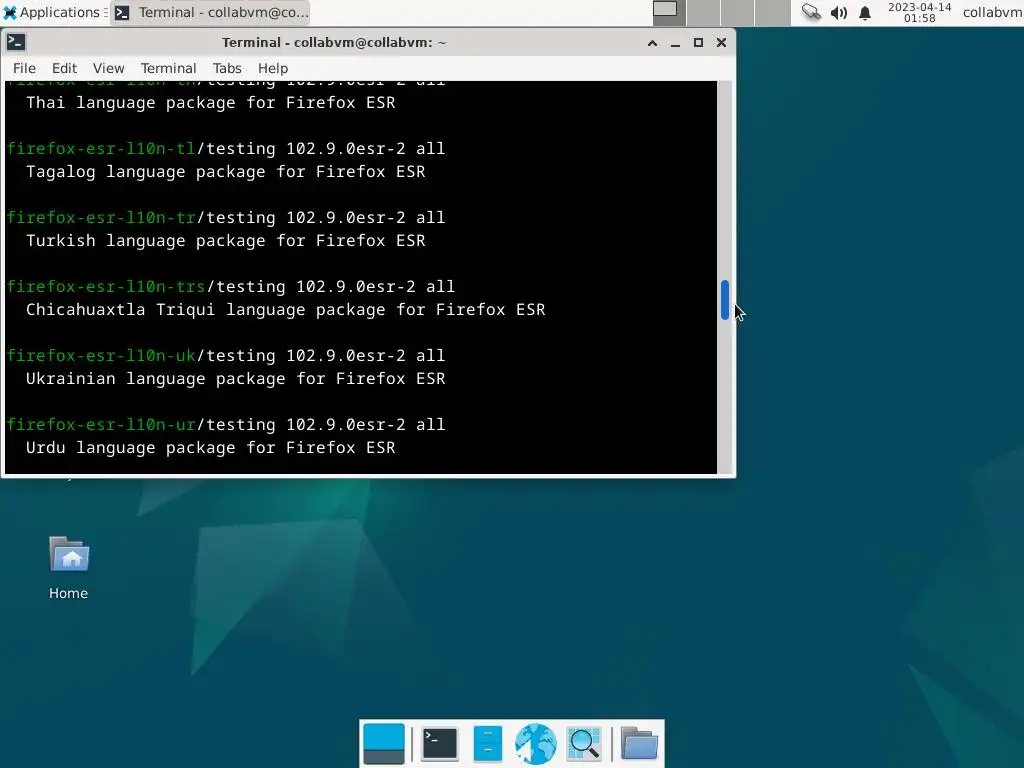This screenshot has width=1024, height=768.
Task: Open the Tabs menu
Action: [x=227, y=68]
